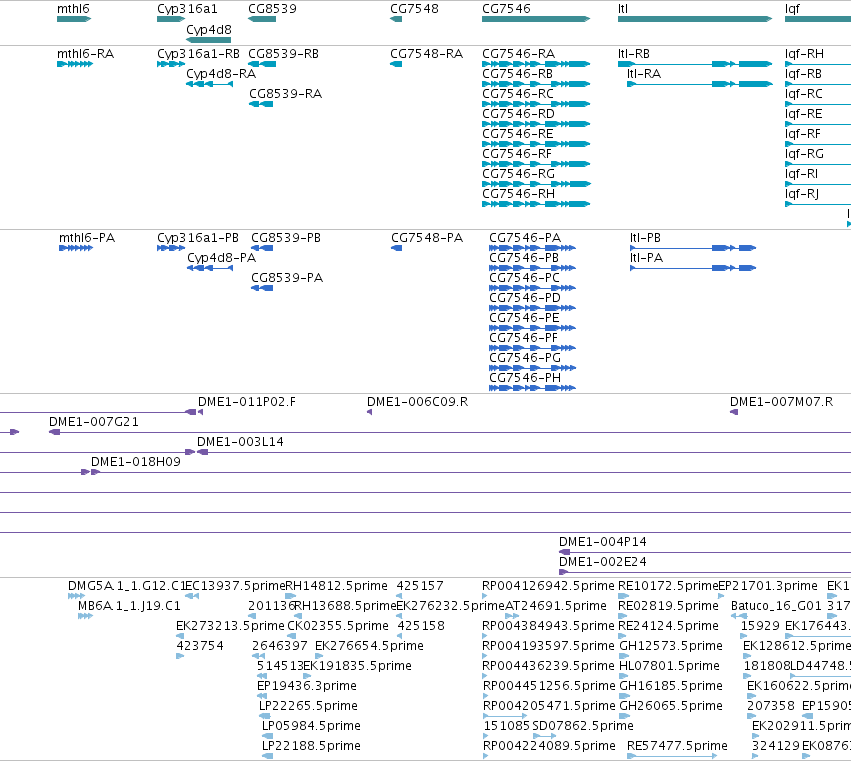
Task: Click protein CG7548-PA arrow
Action: click(397, 248)
